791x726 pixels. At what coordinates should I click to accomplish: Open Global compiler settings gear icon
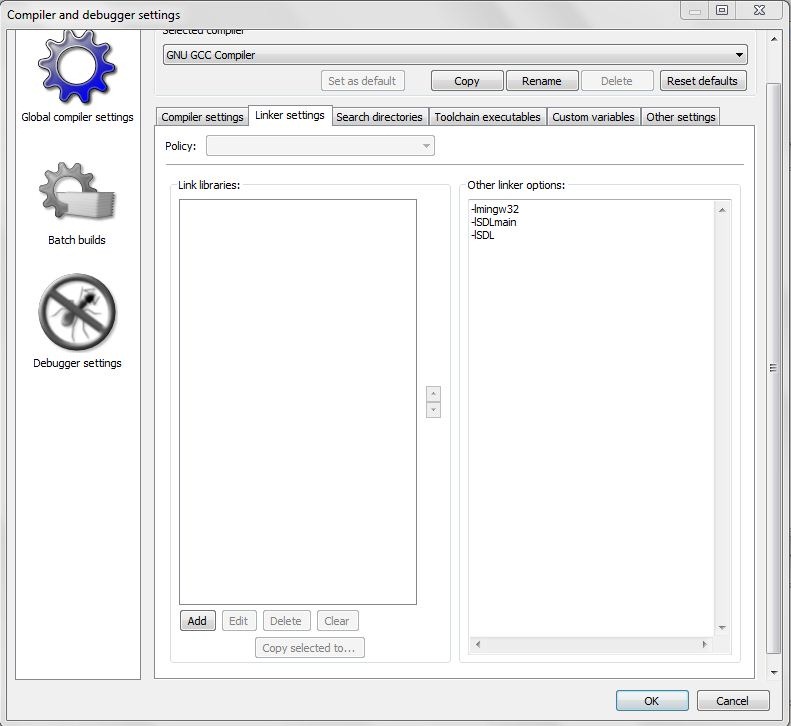click(77, 68)
